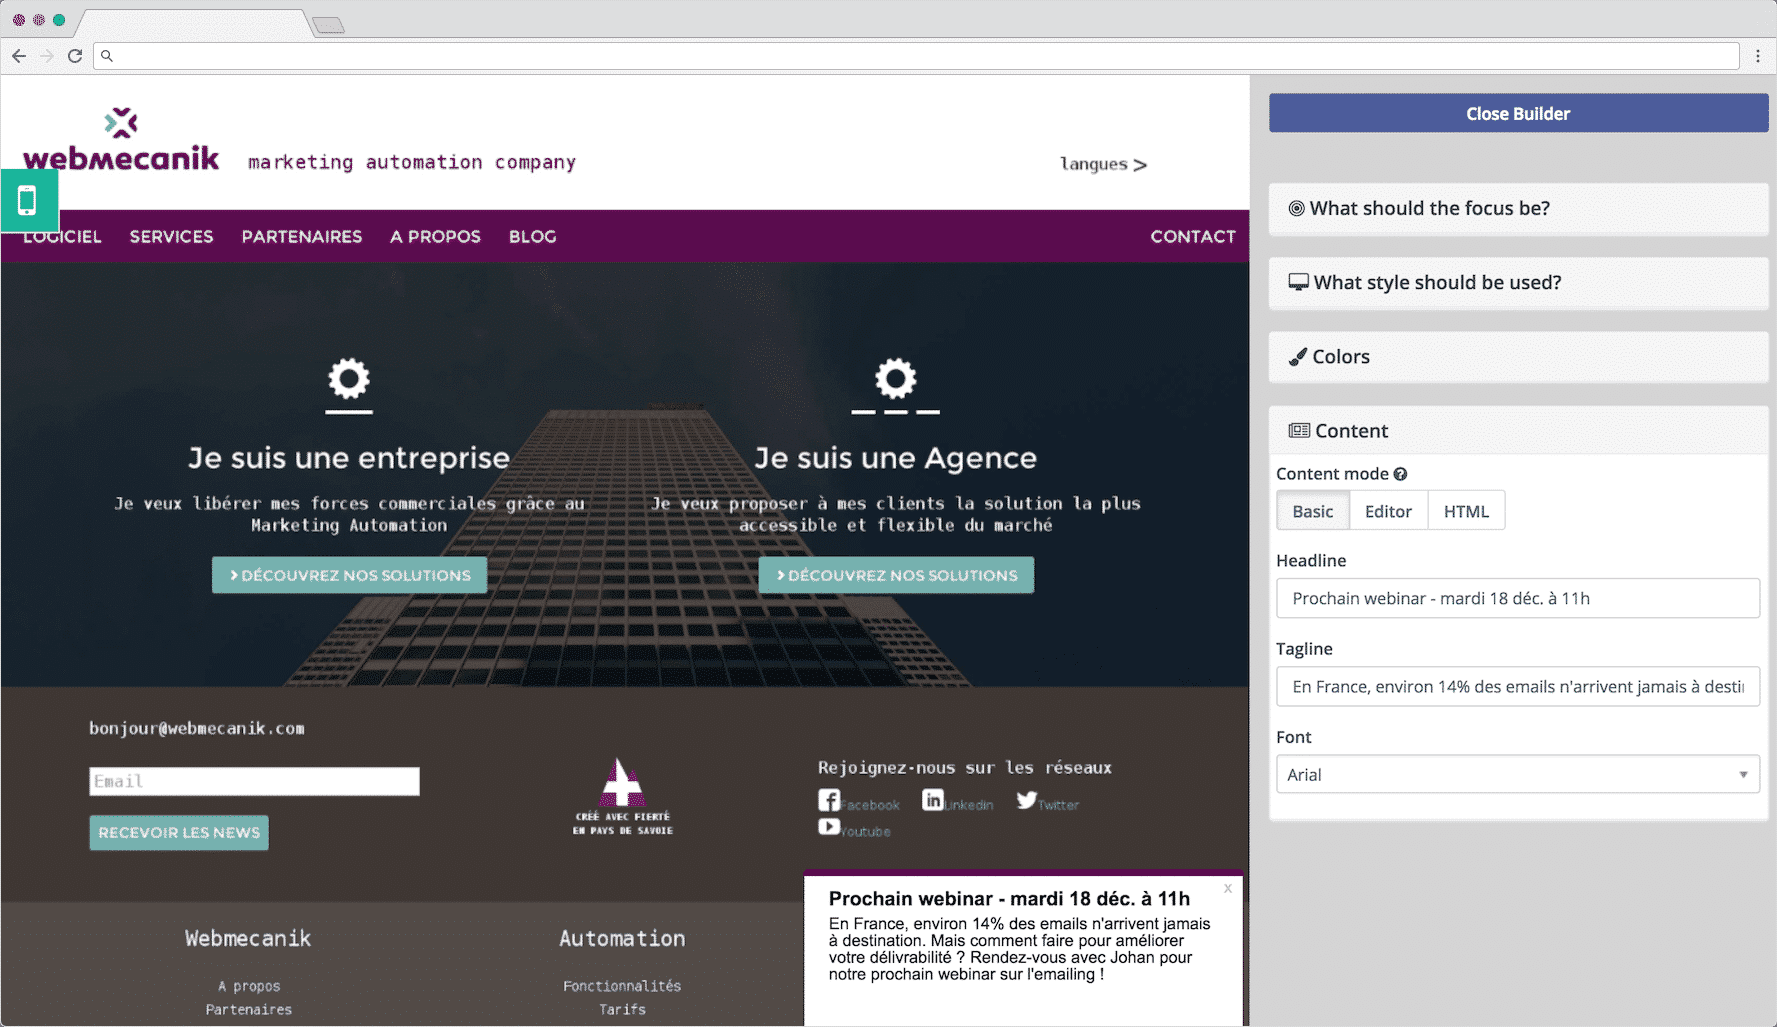Open the SERVICES menu item
1777x1027 pixels.
pos(171,237)
